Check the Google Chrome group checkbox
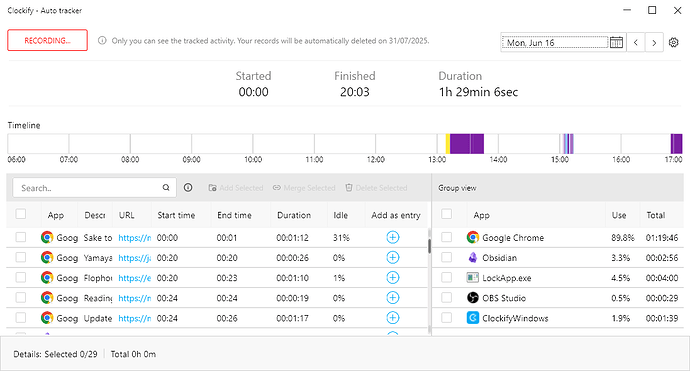 (x=446, y=237)
